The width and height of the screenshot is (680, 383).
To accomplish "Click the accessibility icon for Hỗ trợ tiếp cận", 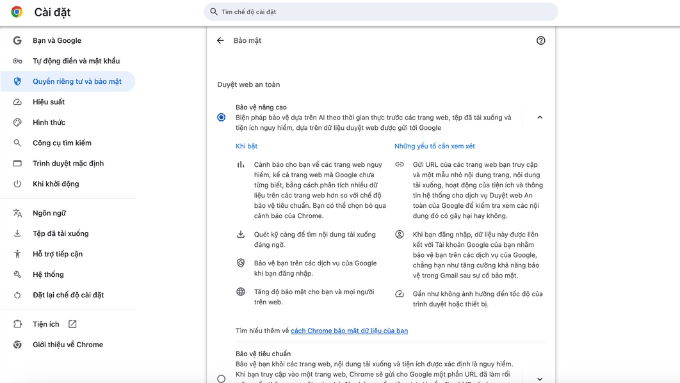I will (x=17, y=254).
